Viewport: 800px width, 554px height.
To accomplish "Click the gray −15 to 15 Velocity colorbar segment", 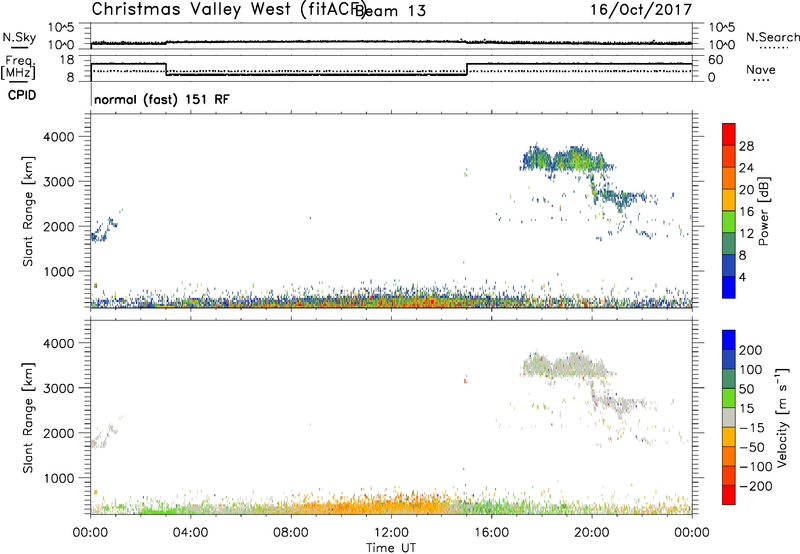I will [729, 418].
